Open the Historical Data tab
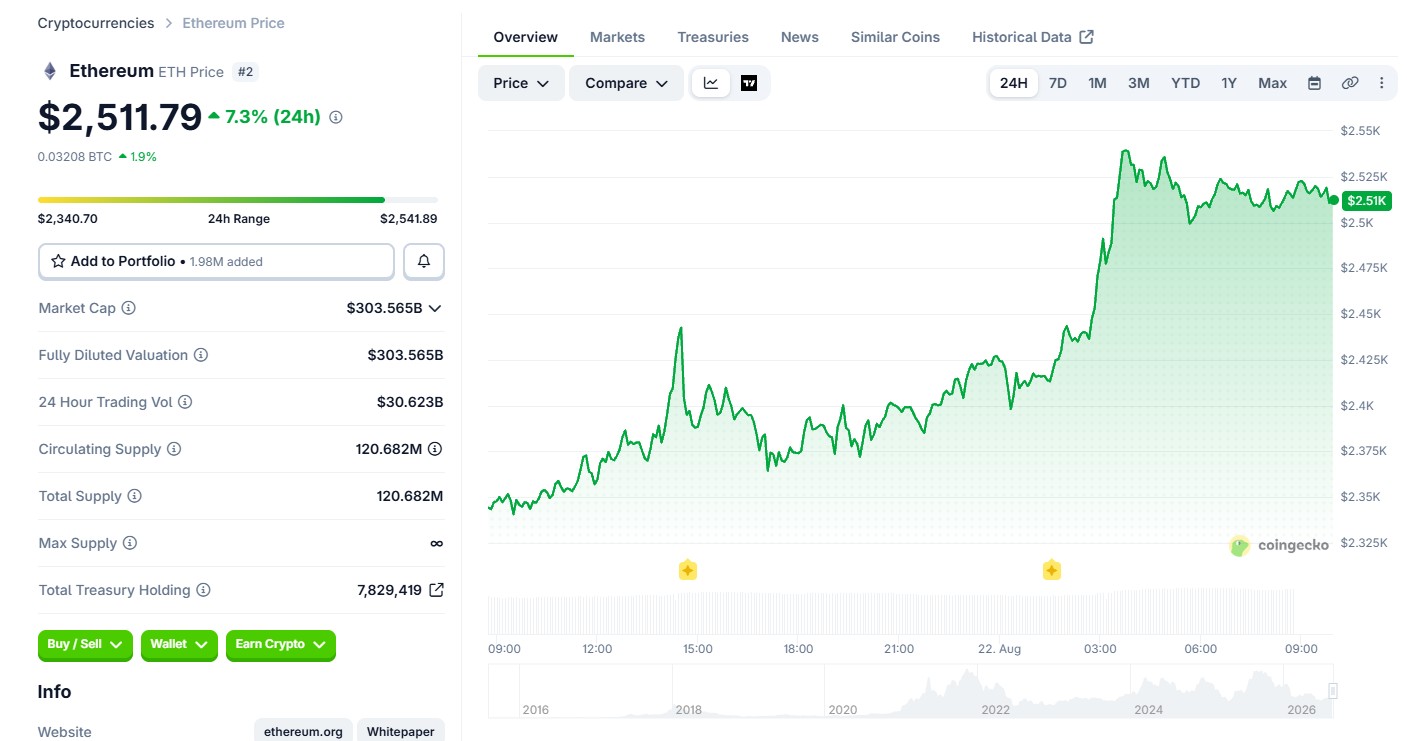The width and height of the screenshot is (1407, 741). click(x=1033, y=37)
